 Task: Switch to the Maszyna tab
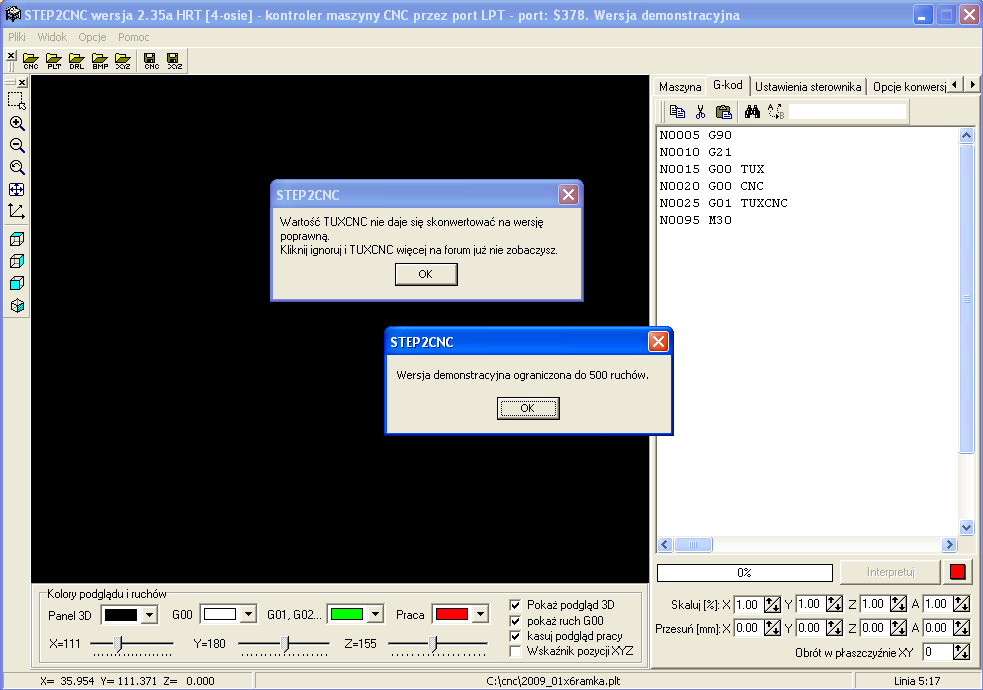point(680,86)
